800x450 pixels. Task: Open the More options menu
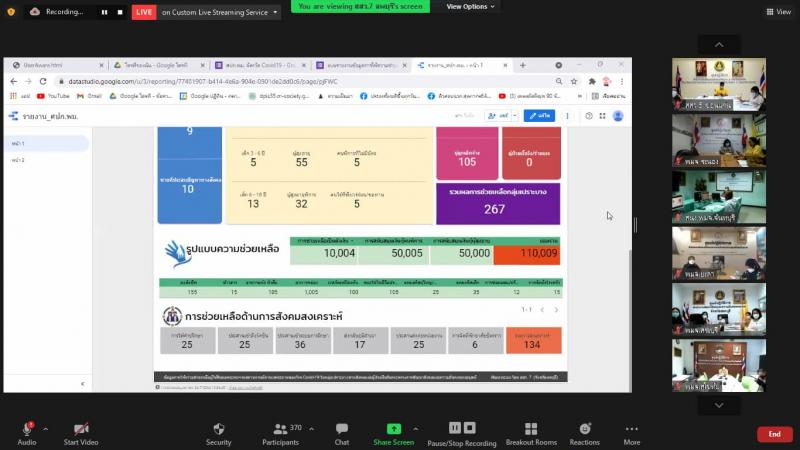click(x=631, y=434)
